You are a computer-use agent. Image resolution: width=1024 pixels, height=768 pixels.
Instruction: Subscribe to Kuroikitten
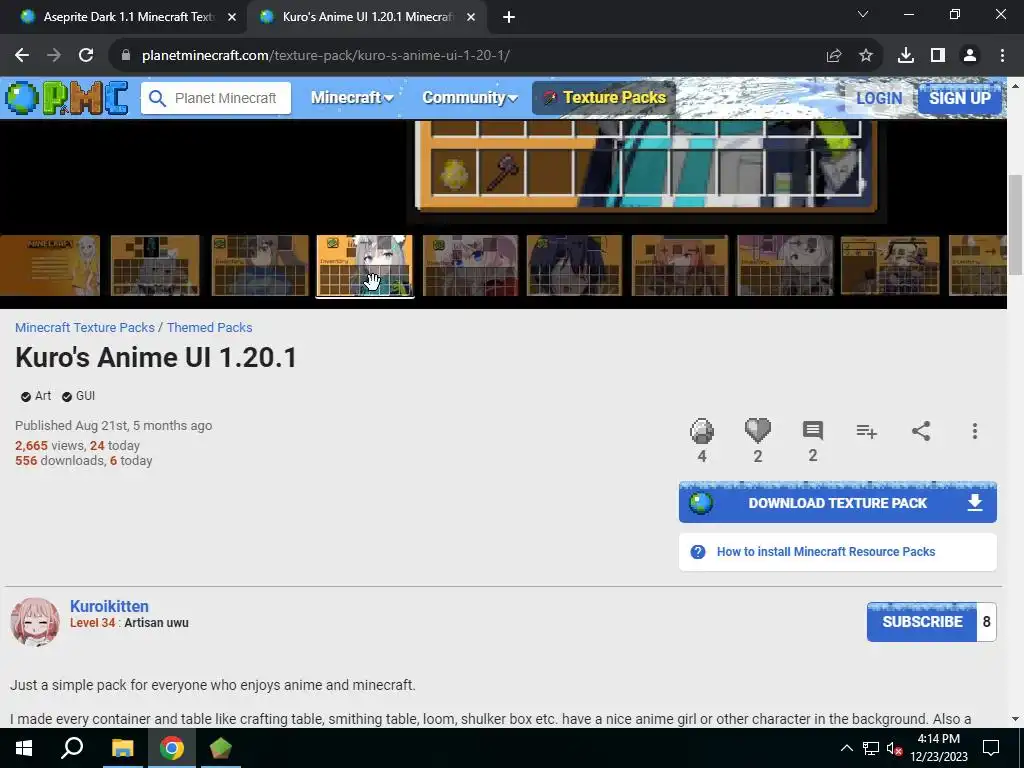[922, 622]
